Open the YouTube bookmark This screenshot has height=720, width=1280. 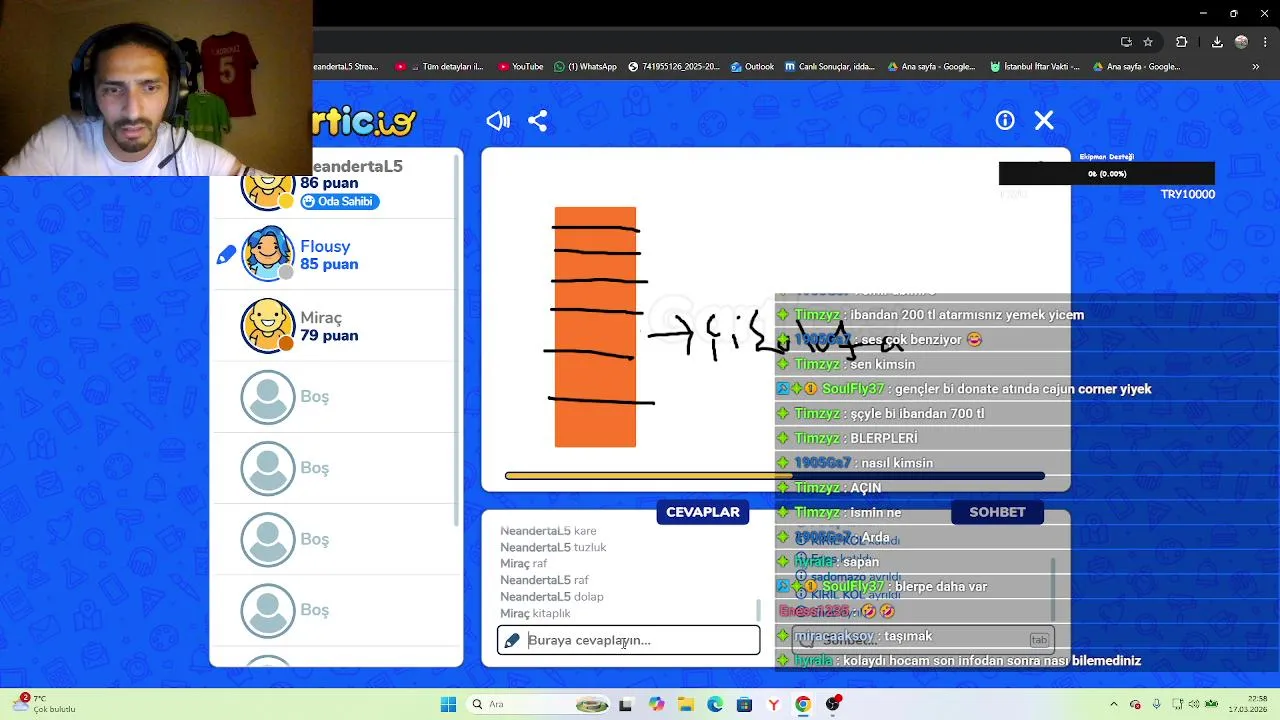(x=519, y=67)
